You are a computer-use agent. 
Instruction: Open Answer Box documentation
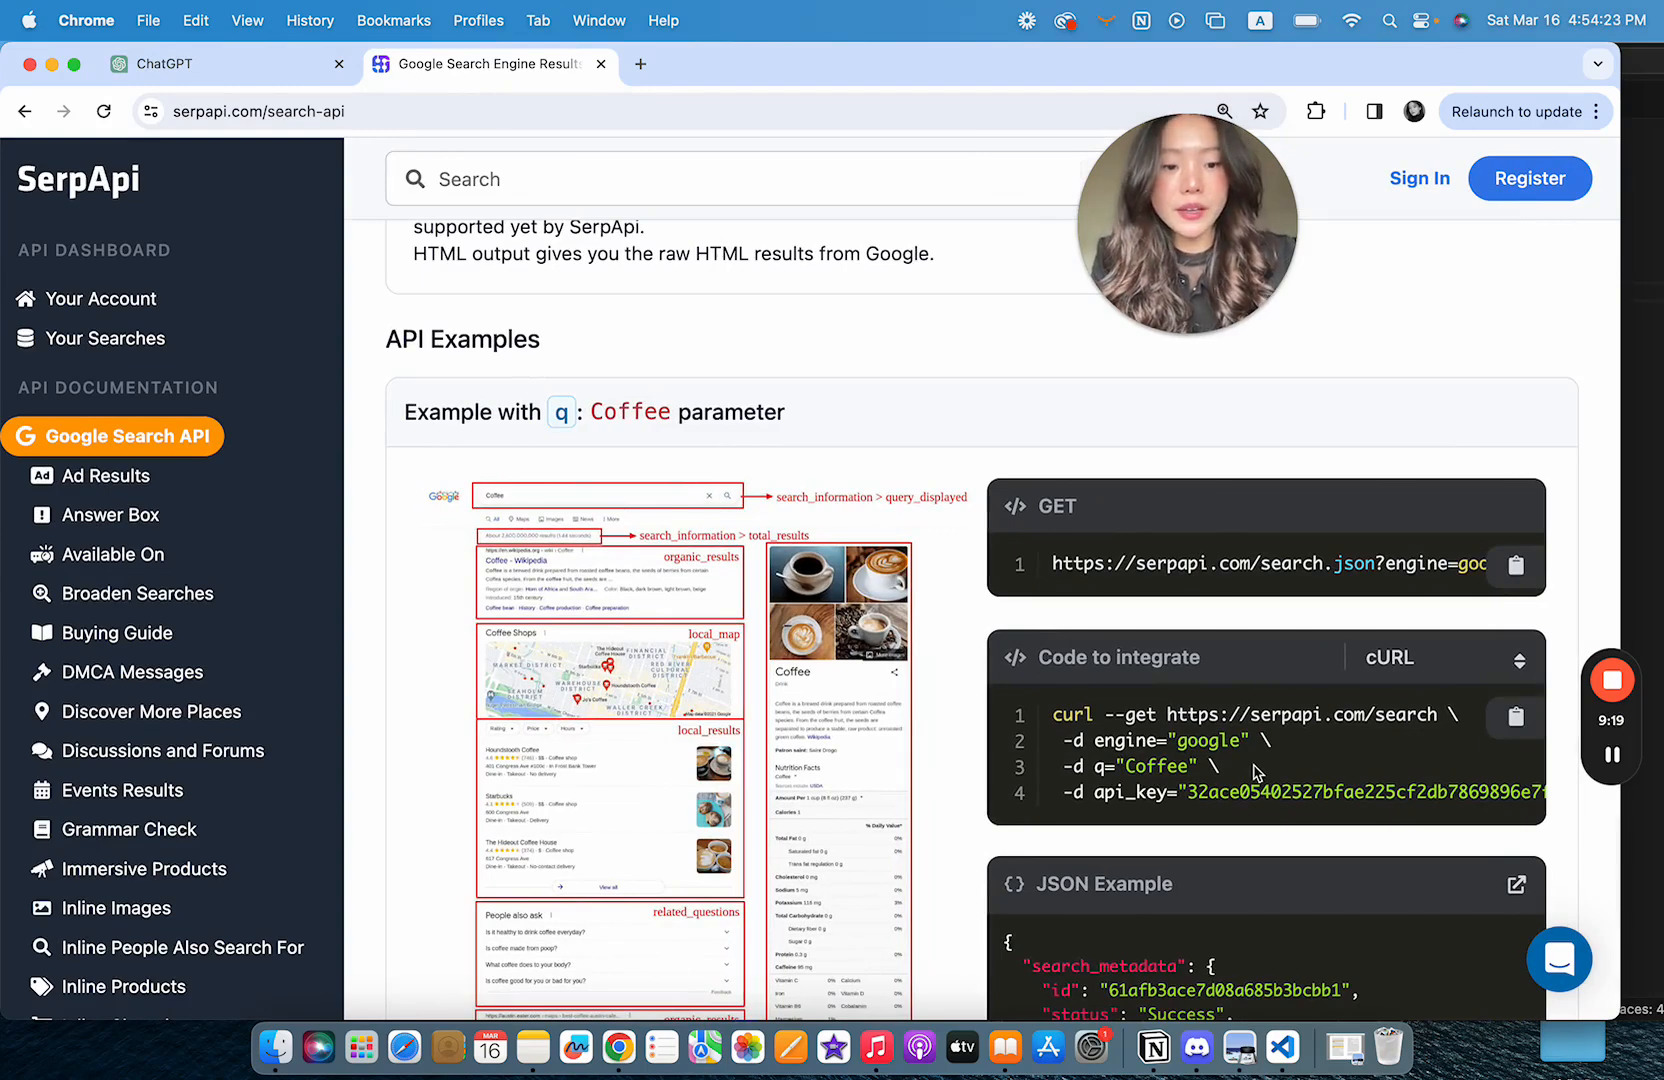pyautogui.click(x=96, y=515)
